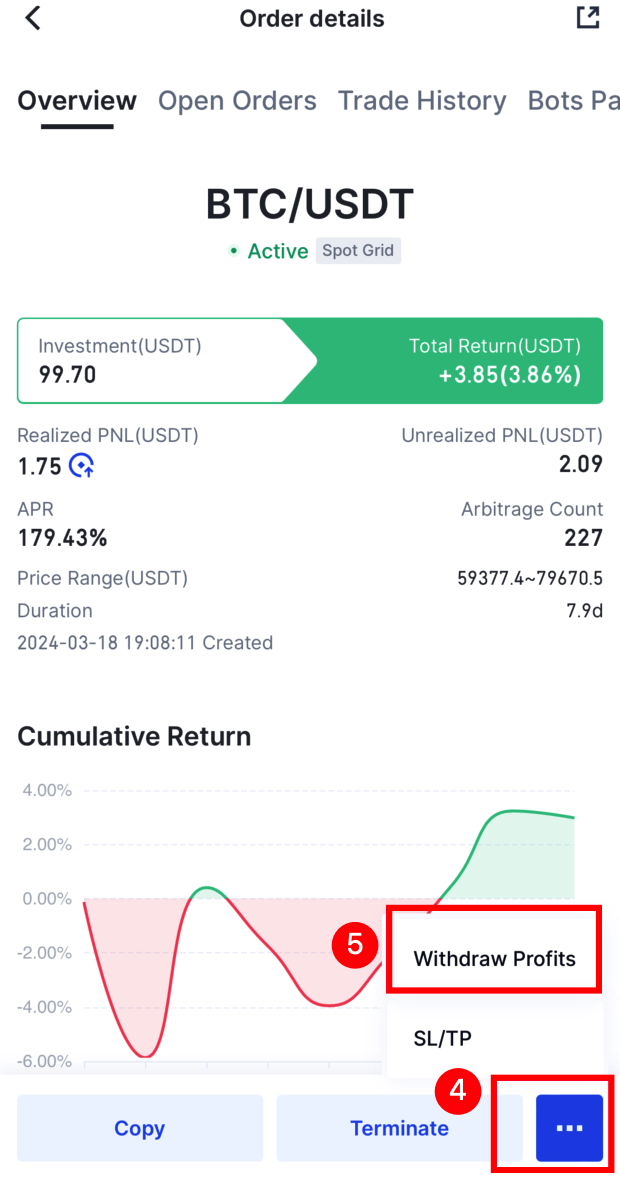Tap the Terminate button

[x=399, y=1128]
